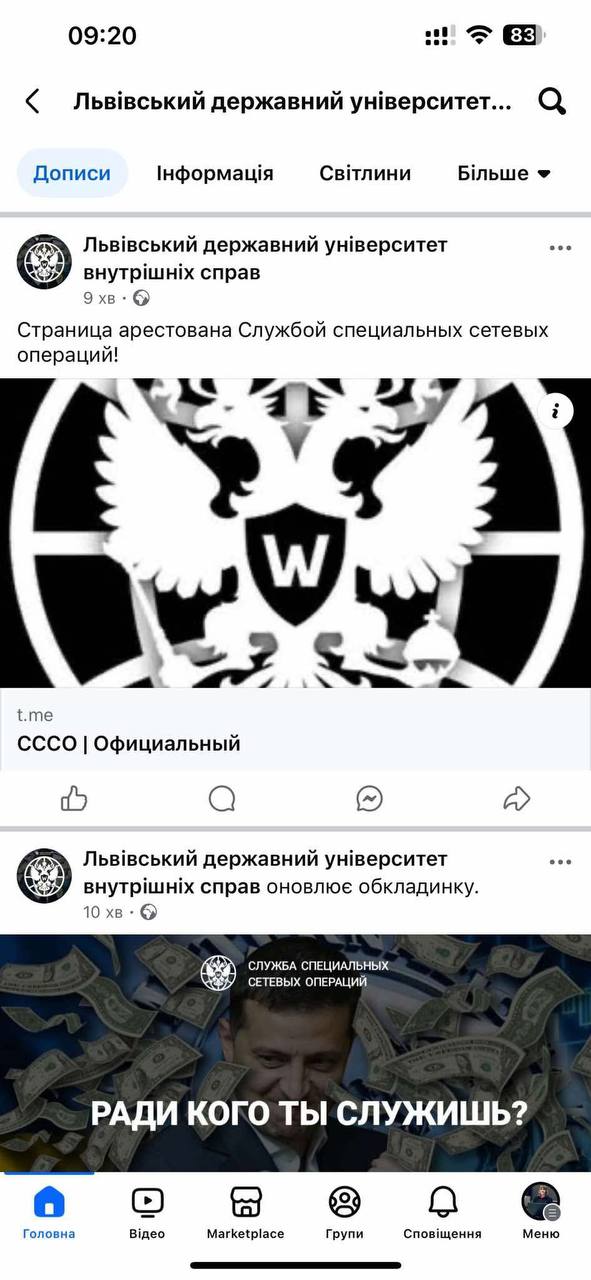Switch to the Світлини tab
The image size is (591, 1280).
365,173
